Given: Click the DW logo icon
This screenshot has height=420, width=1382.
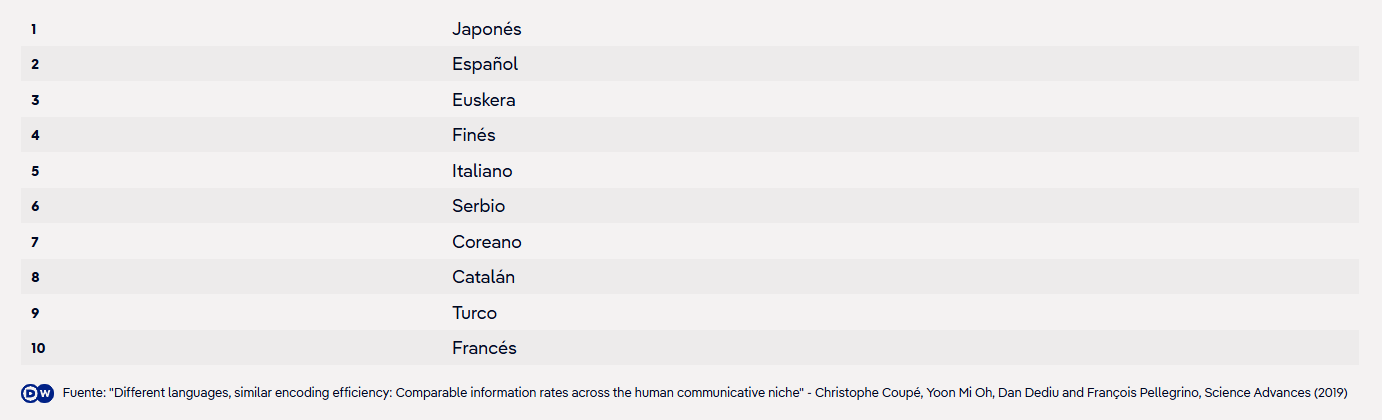Looking at the screenshot, I should pos(37,393).
